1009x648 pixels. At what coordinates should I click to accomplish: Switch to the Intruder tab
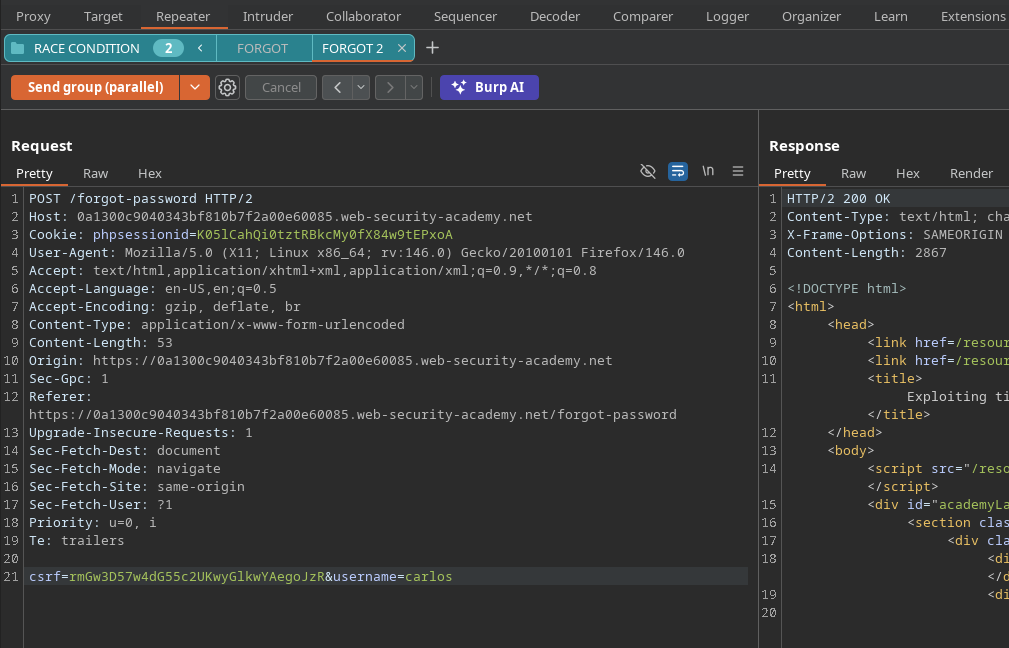(268, 16)
